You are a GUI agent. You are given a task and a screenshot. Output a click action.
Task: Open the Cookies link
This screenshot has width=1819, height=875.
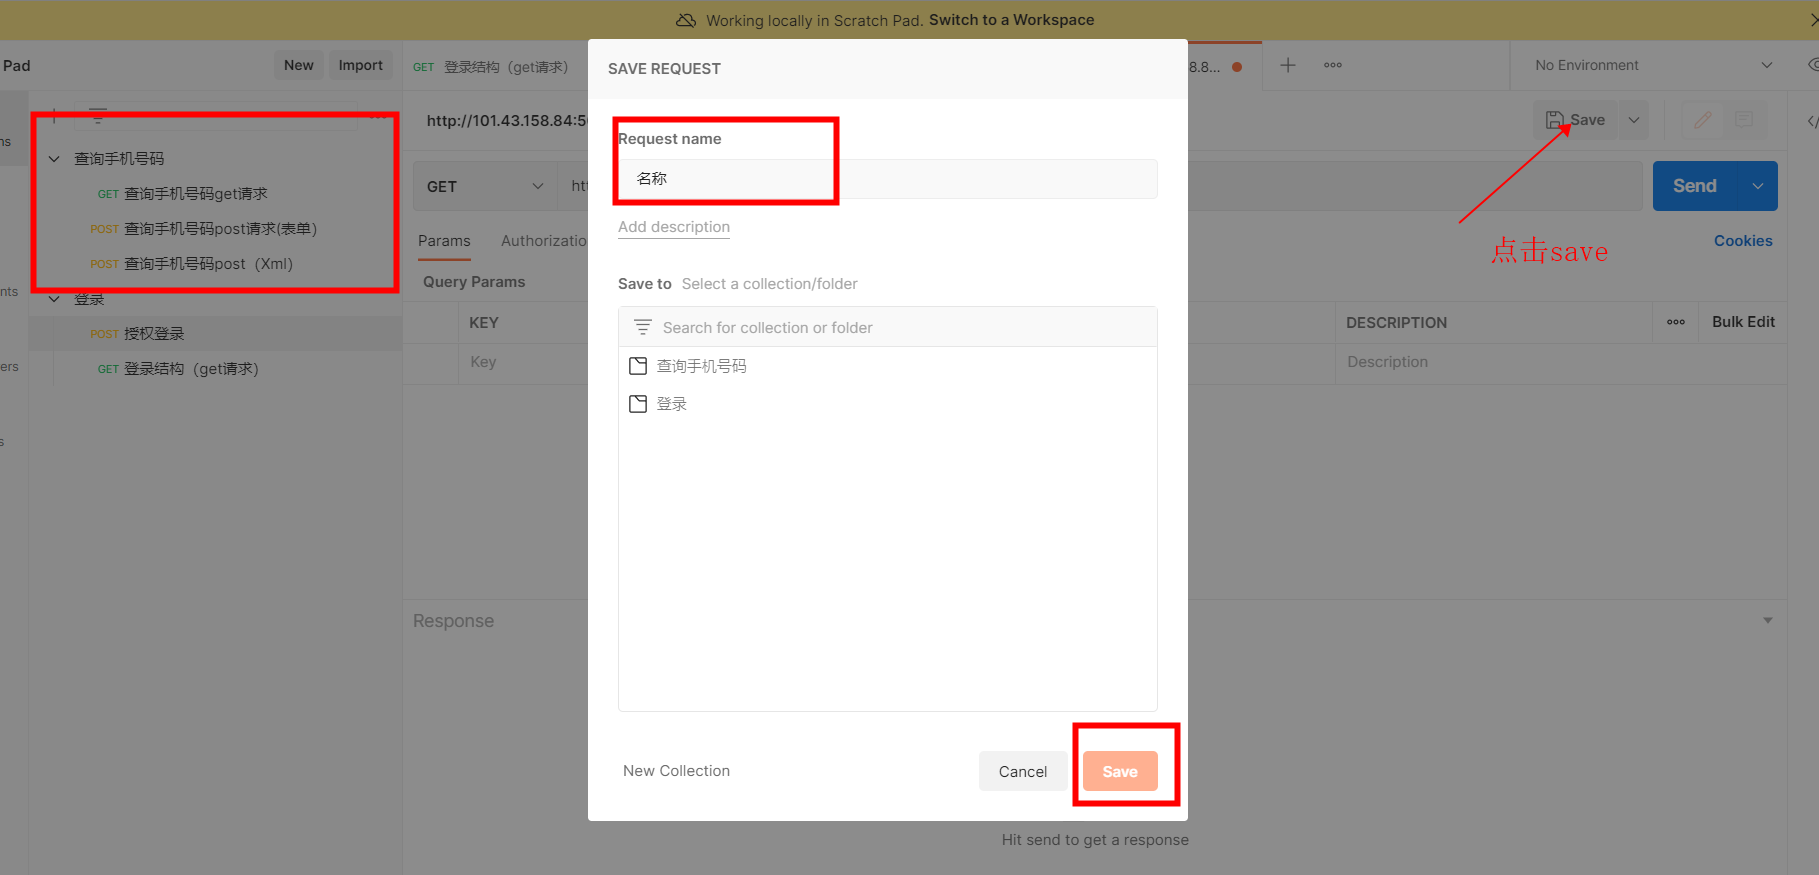pyautogui.click(x=1743, y=241)
